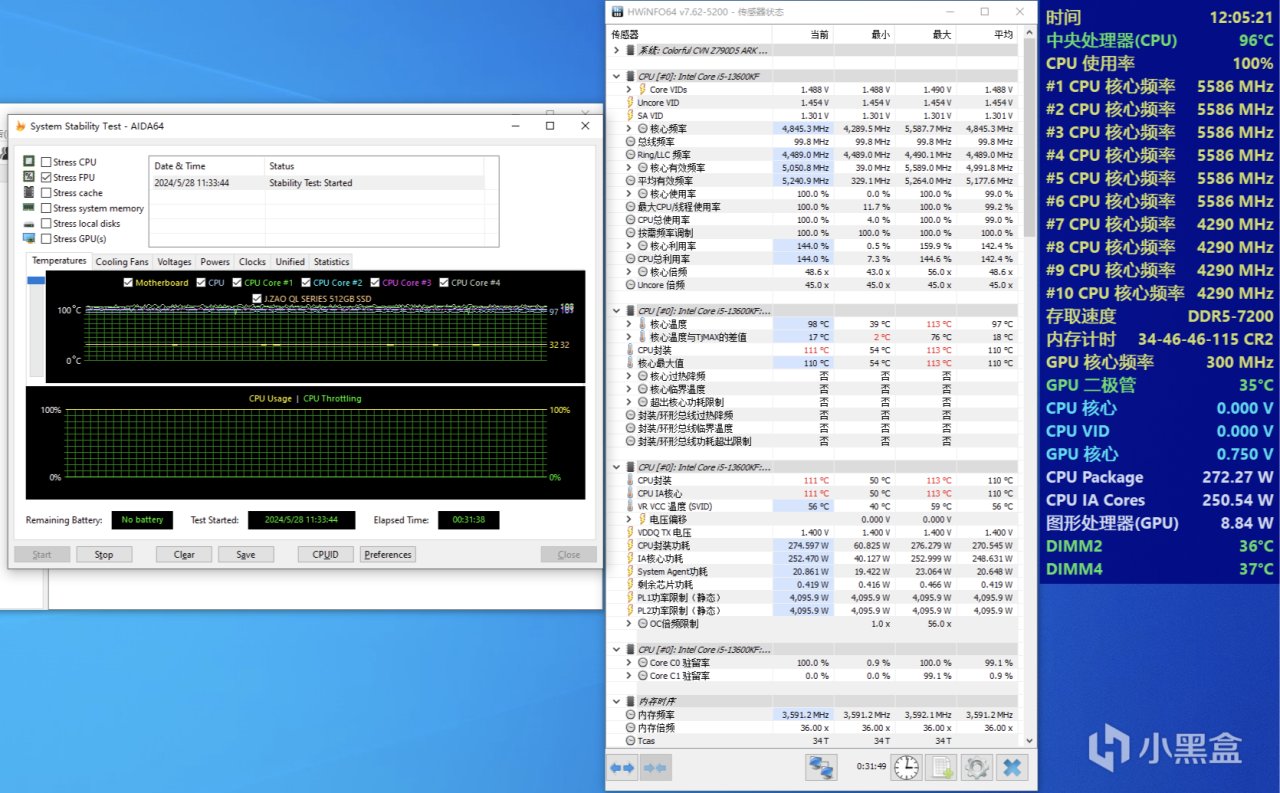Uncheck the Motherboard graph checkbox
The image size is (1280, 793).
click(128, 282)
